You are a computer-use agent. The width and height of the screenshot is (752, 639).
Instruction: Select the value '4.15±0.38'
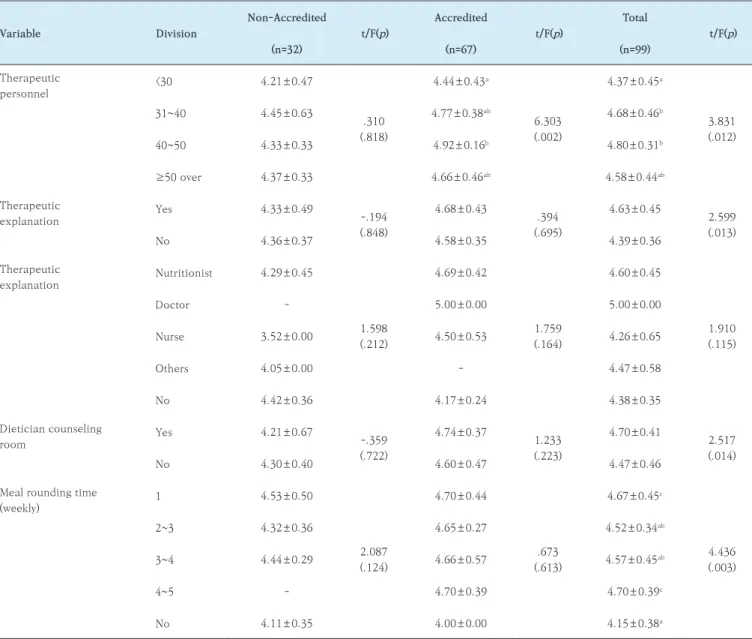635,624
